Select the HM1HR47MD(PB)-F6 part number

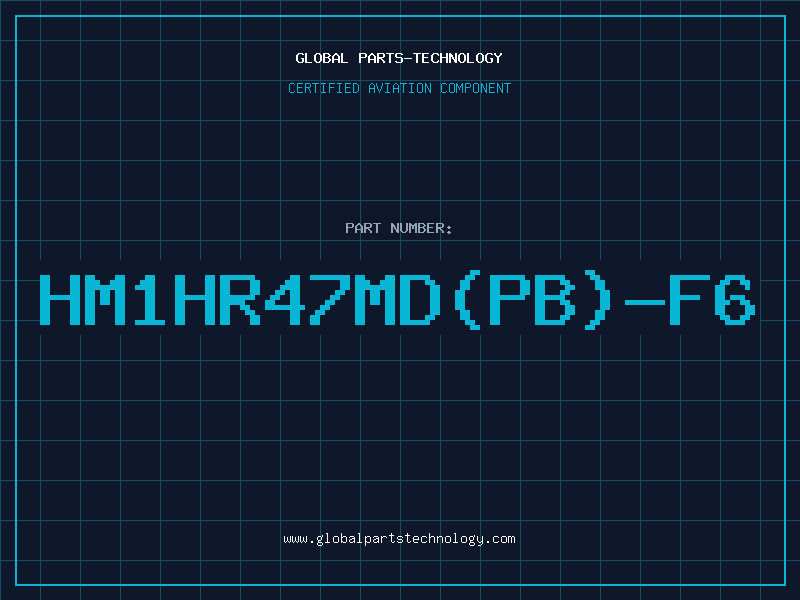pos(397,300)
